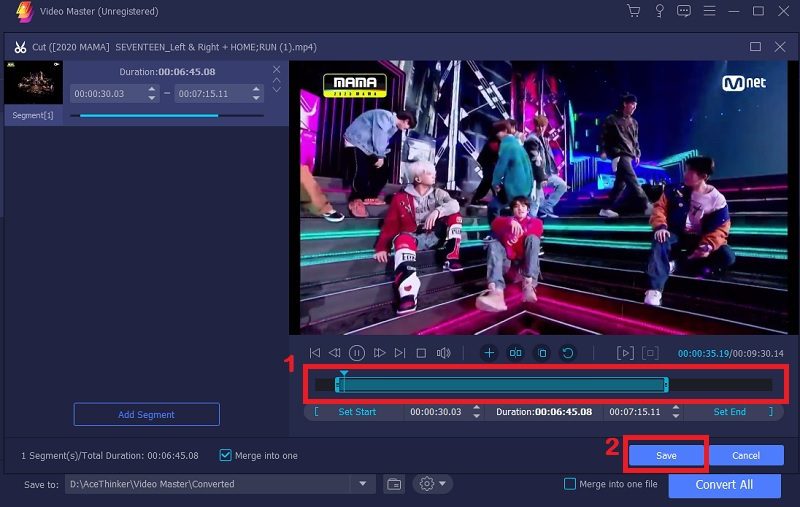Pause the video playback

click(357, 352)
